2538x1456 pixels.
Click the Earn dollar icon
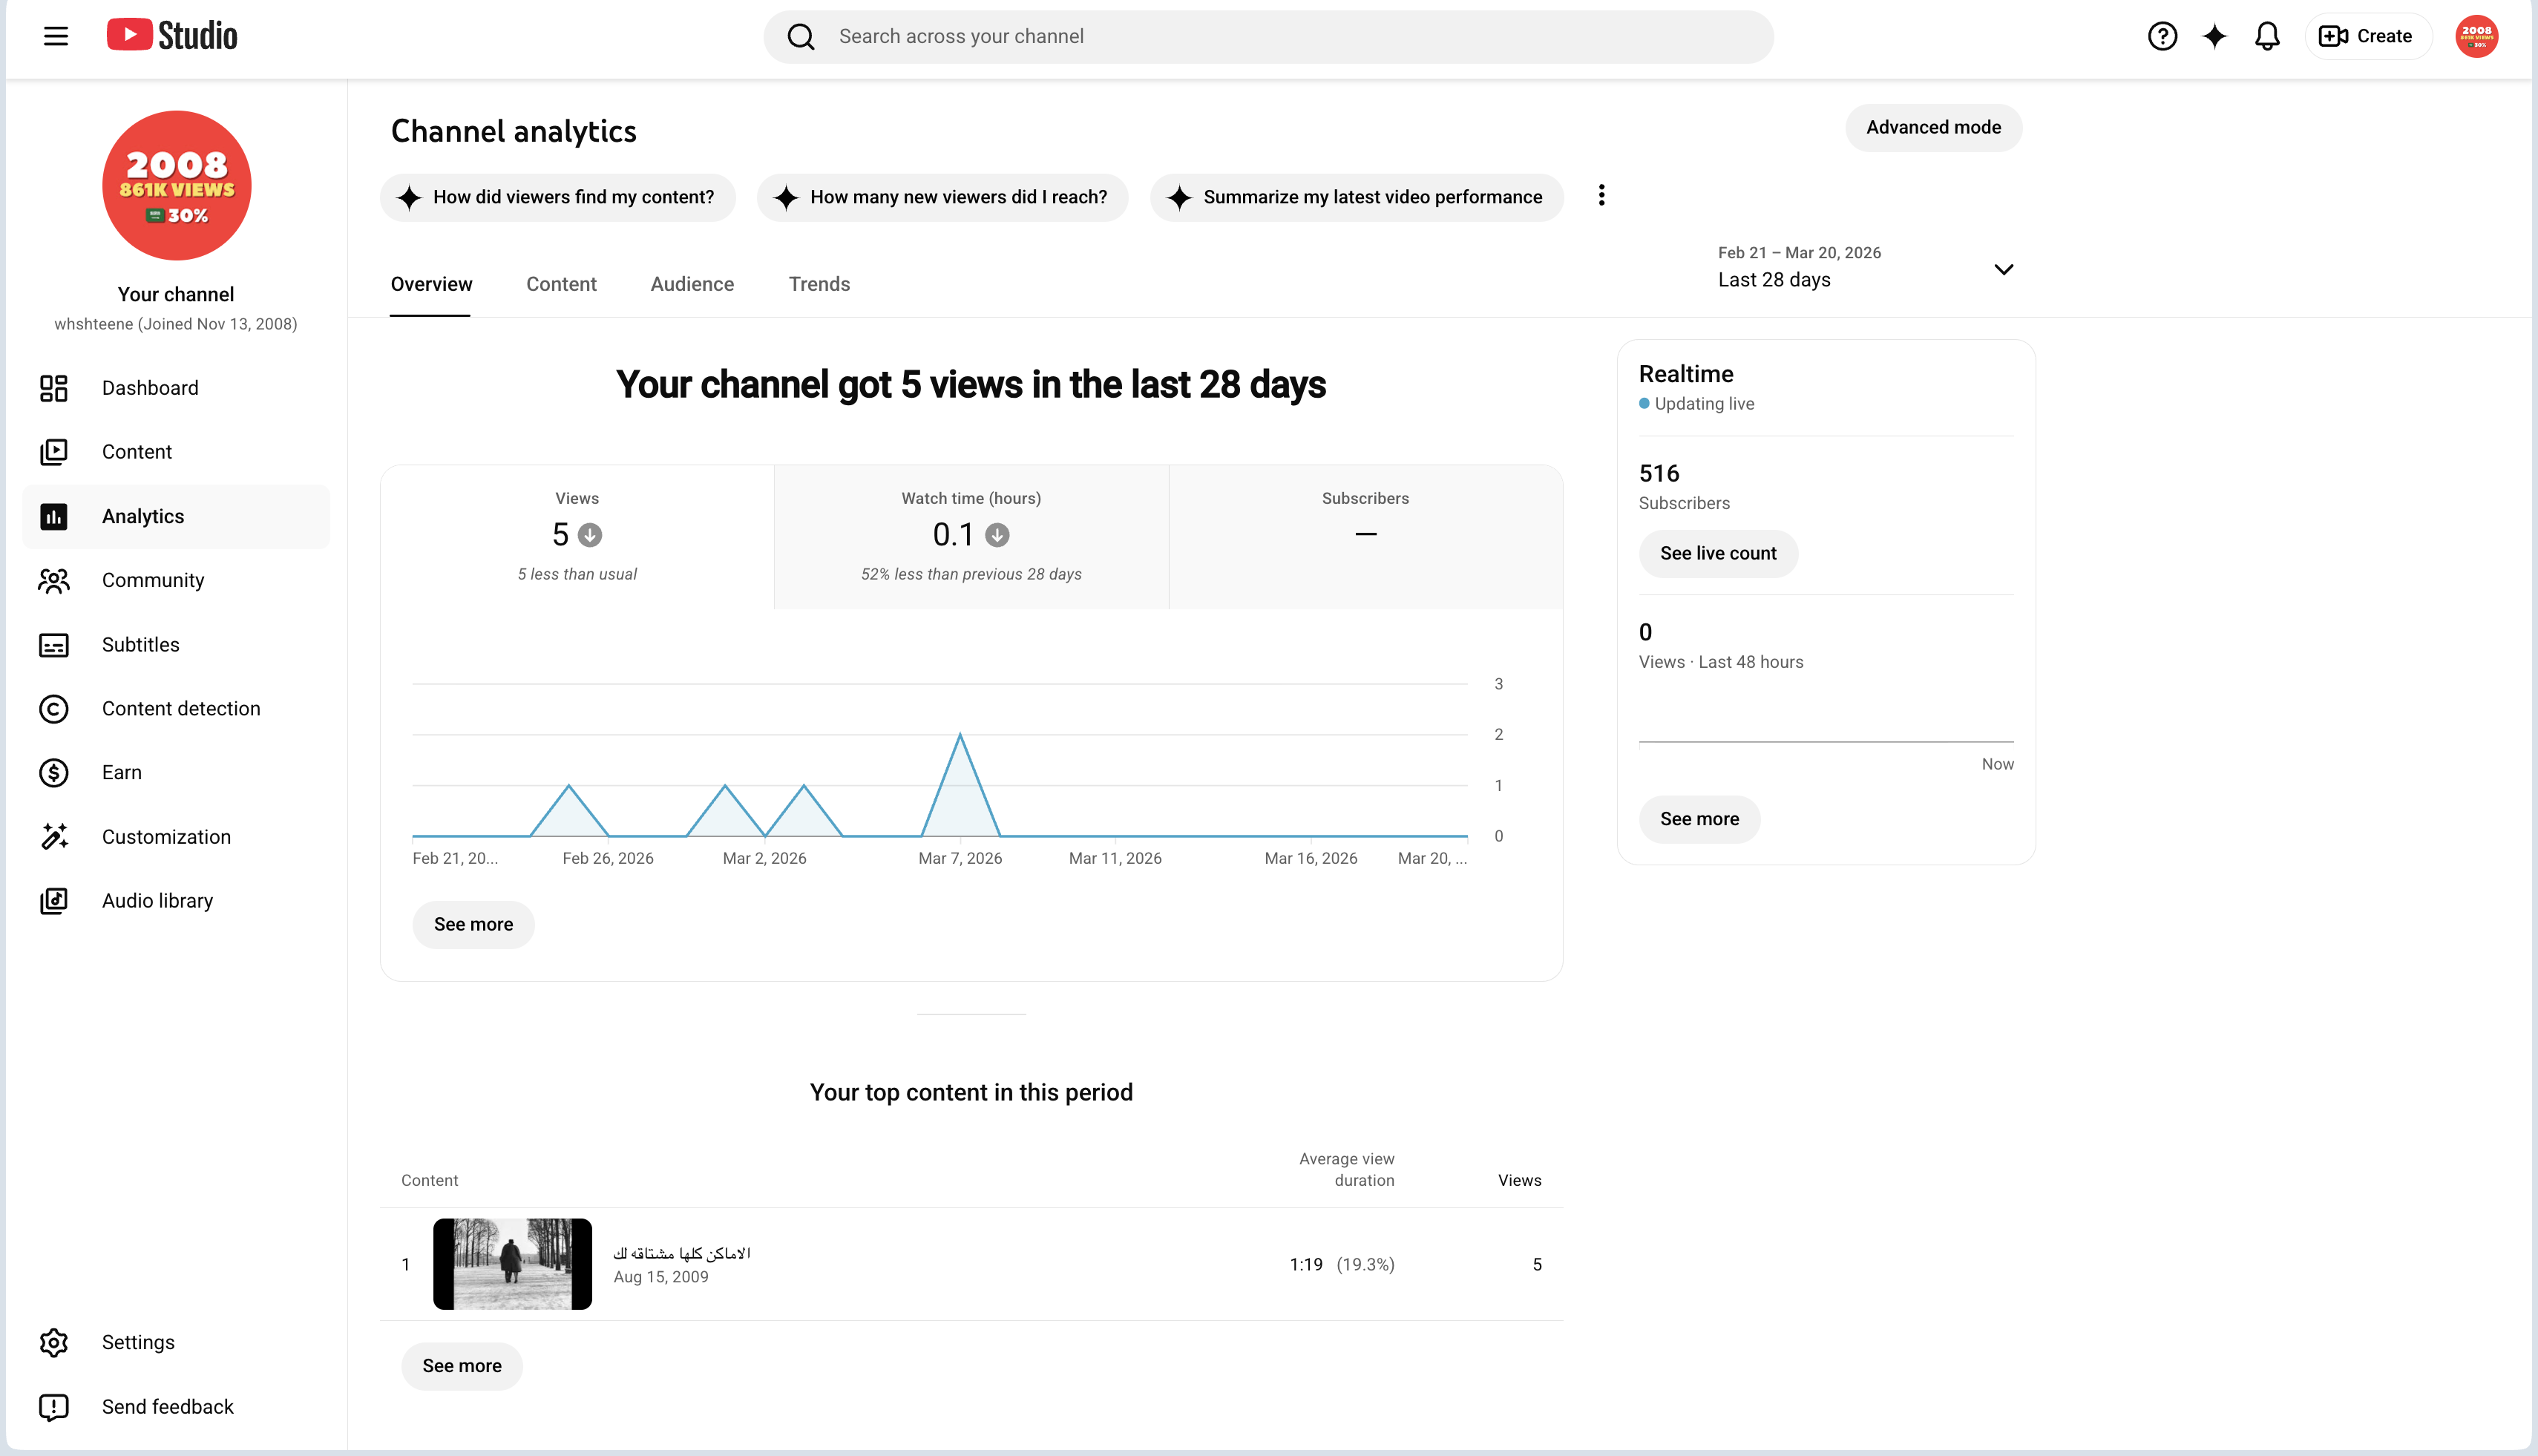54,773
